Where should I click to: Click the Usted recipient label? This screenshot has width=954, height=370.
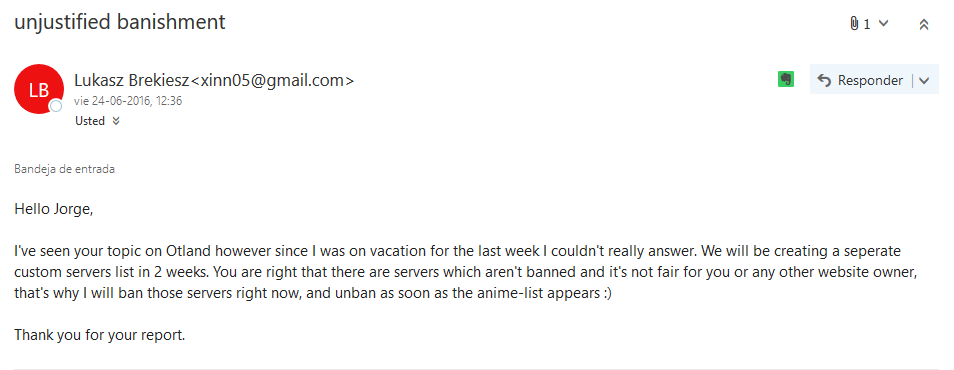pyautogui.click(x=90, y=121)
